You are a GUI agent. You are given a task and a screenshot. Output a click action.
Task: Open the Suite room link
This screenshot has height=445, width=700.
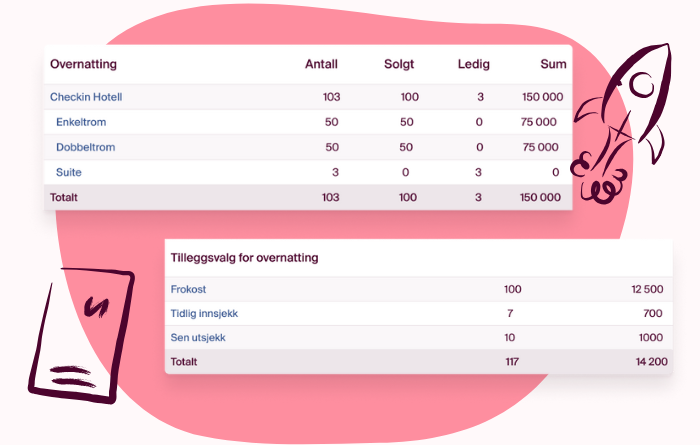coord(69,172)
